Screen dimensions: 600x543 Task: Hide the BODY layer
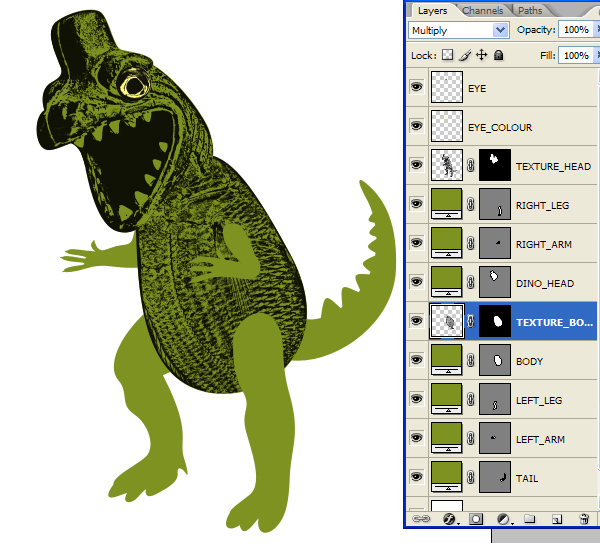pos(417,360)
